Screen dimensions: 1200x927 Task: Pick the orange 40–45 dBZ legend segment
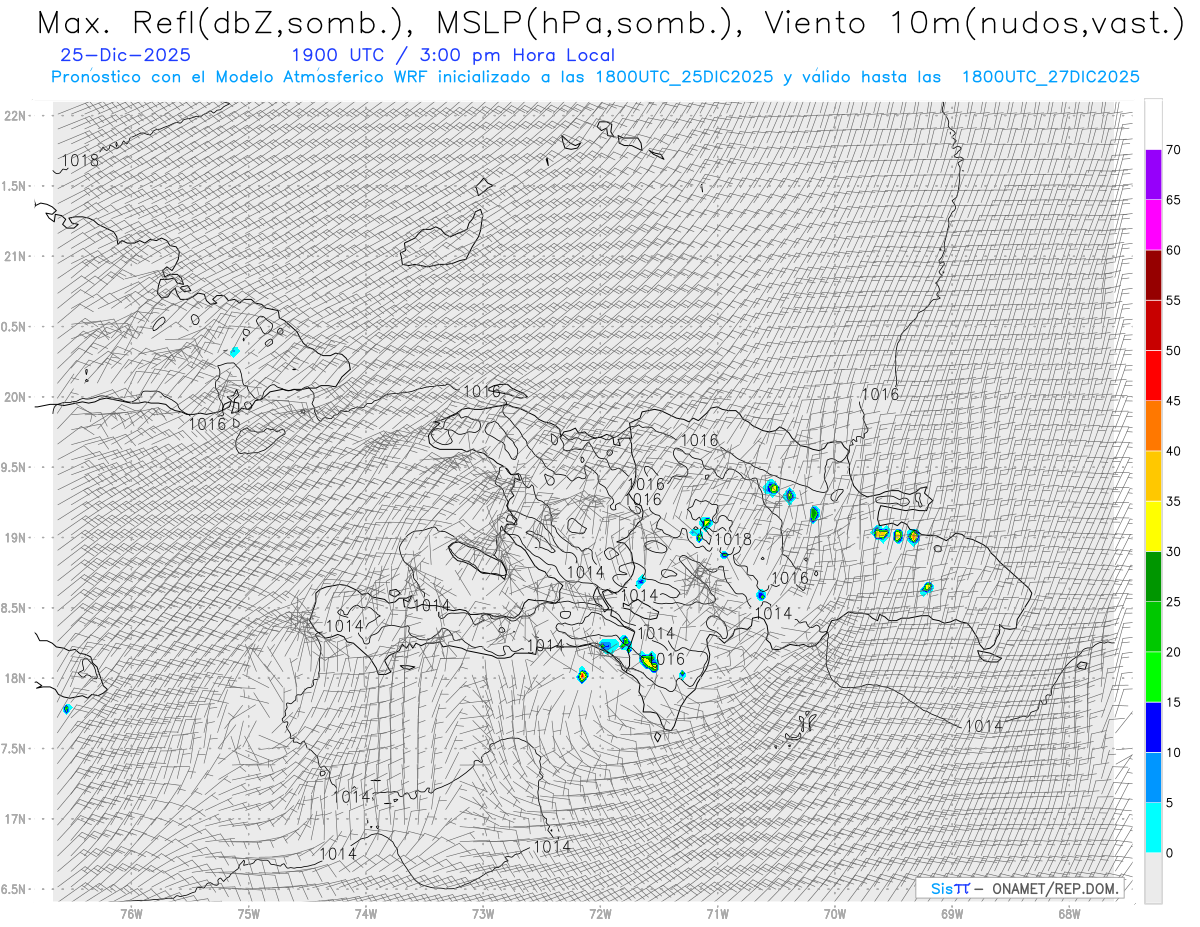click(x=1153, y=426)
